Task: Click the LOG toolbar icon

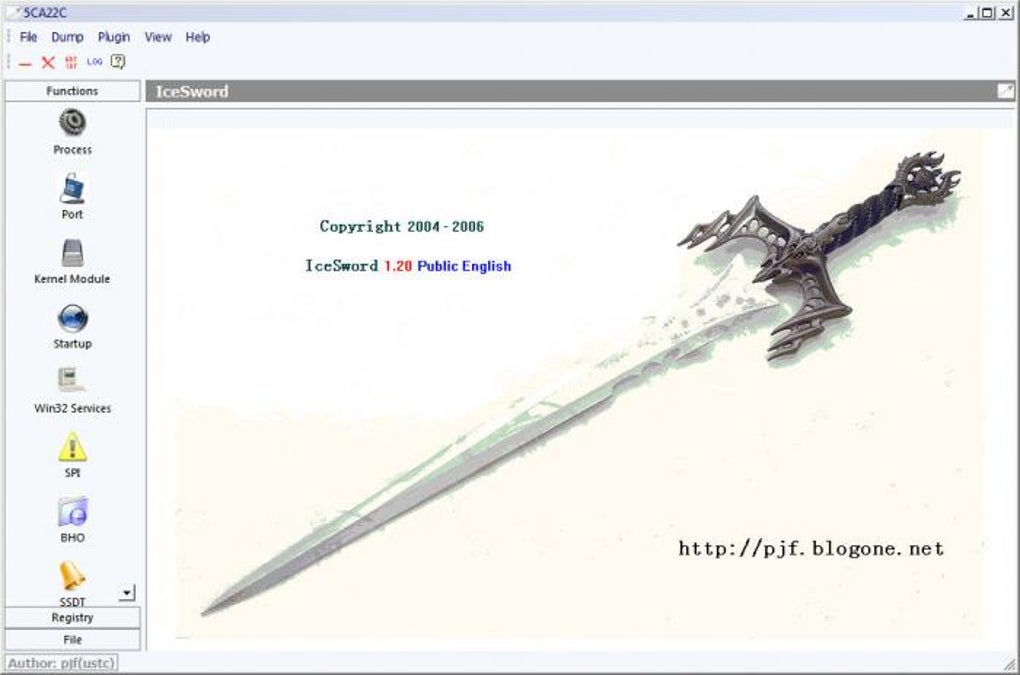Action: (x=94, y=62)
